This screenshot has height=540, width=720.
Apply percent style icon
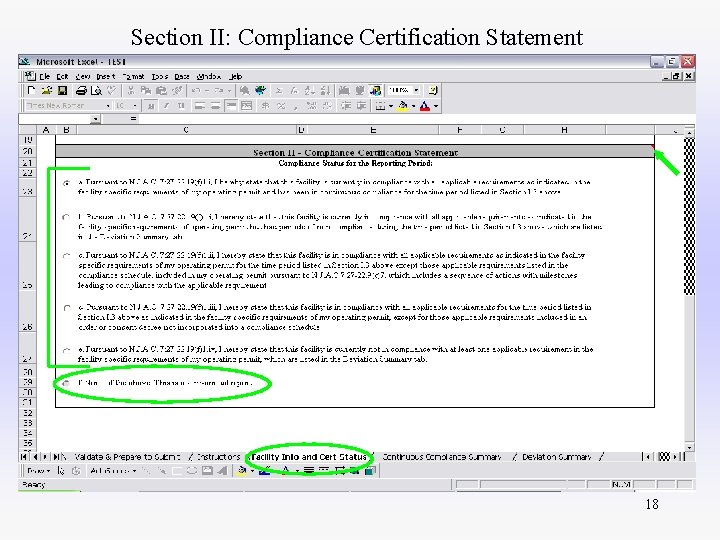281,106
